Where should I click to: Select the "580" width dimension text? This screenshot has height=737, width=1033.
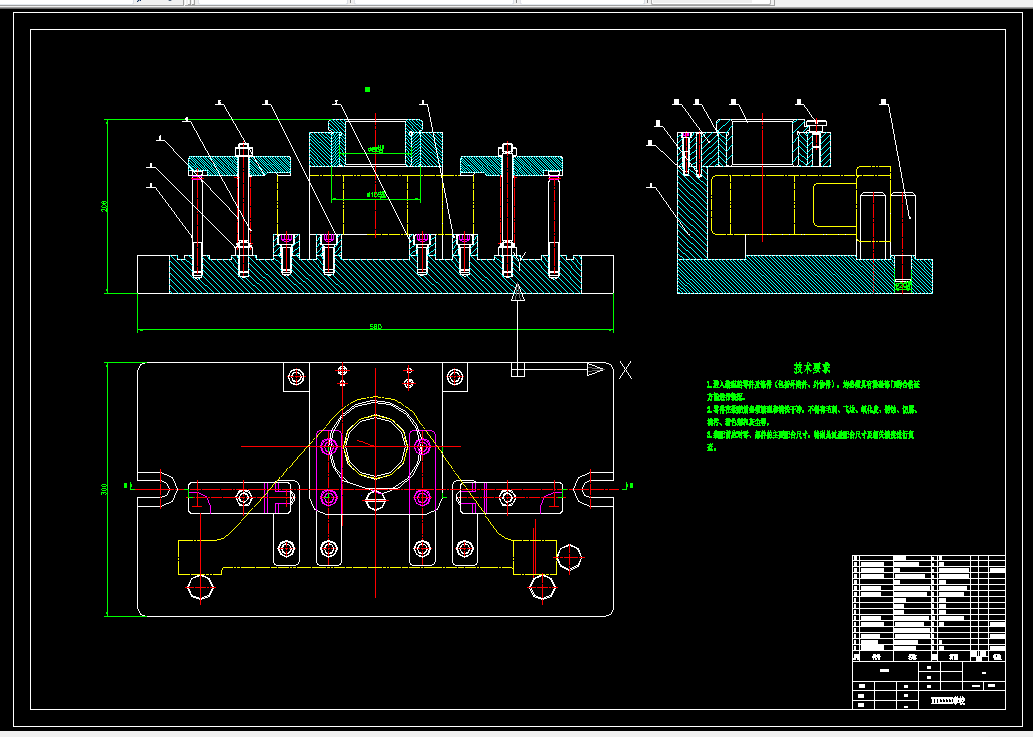point(376,327)
